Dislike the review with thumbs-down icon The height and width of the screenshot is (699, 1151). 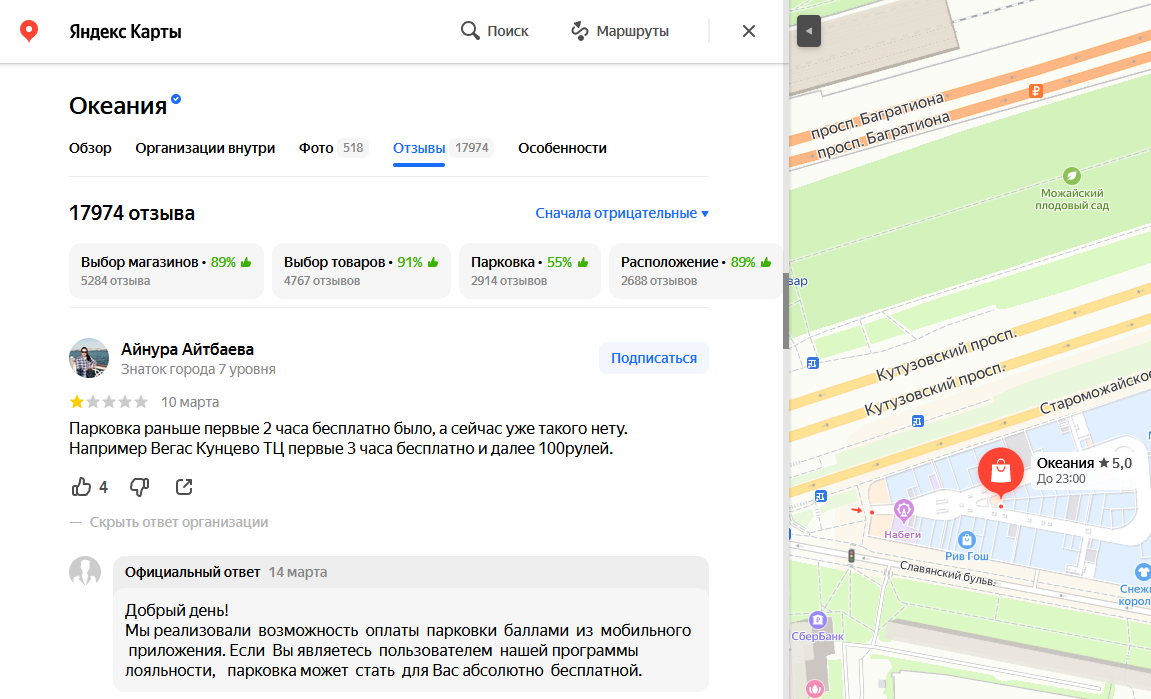[139, 487]
